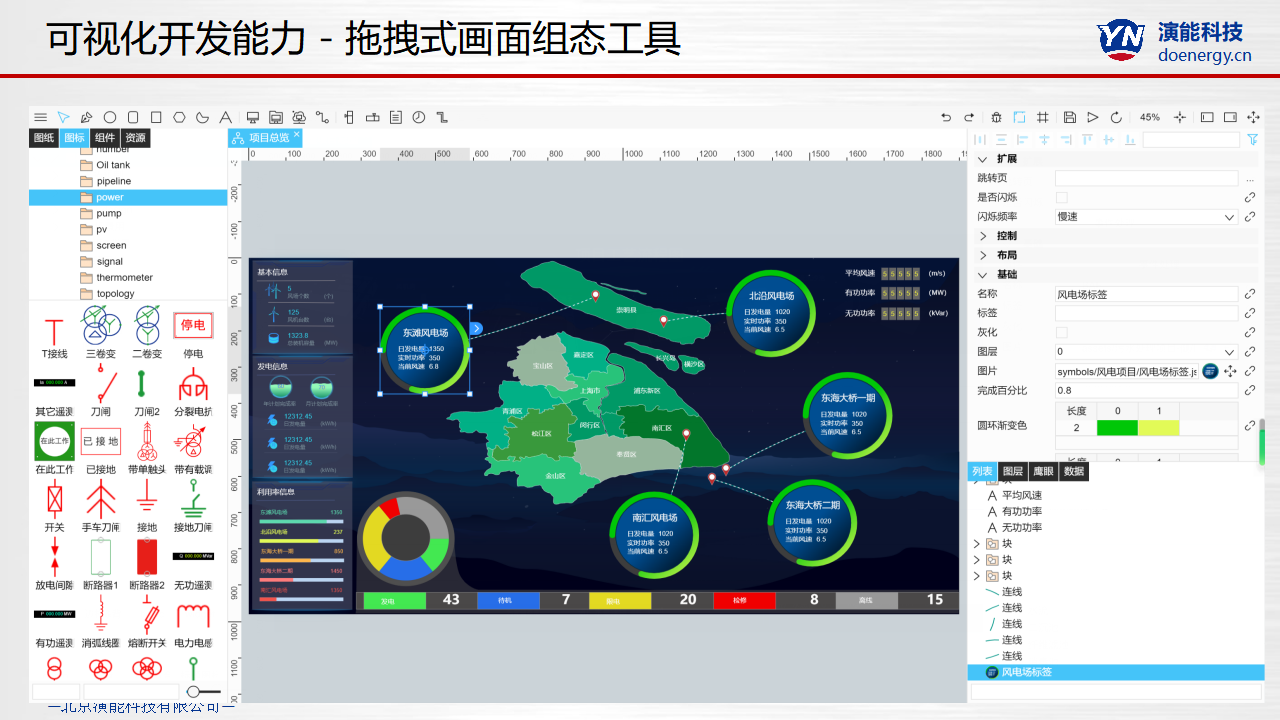Click the 名称 input field
Viewport: 1280px width, 720px height.
coord(1146,294)
